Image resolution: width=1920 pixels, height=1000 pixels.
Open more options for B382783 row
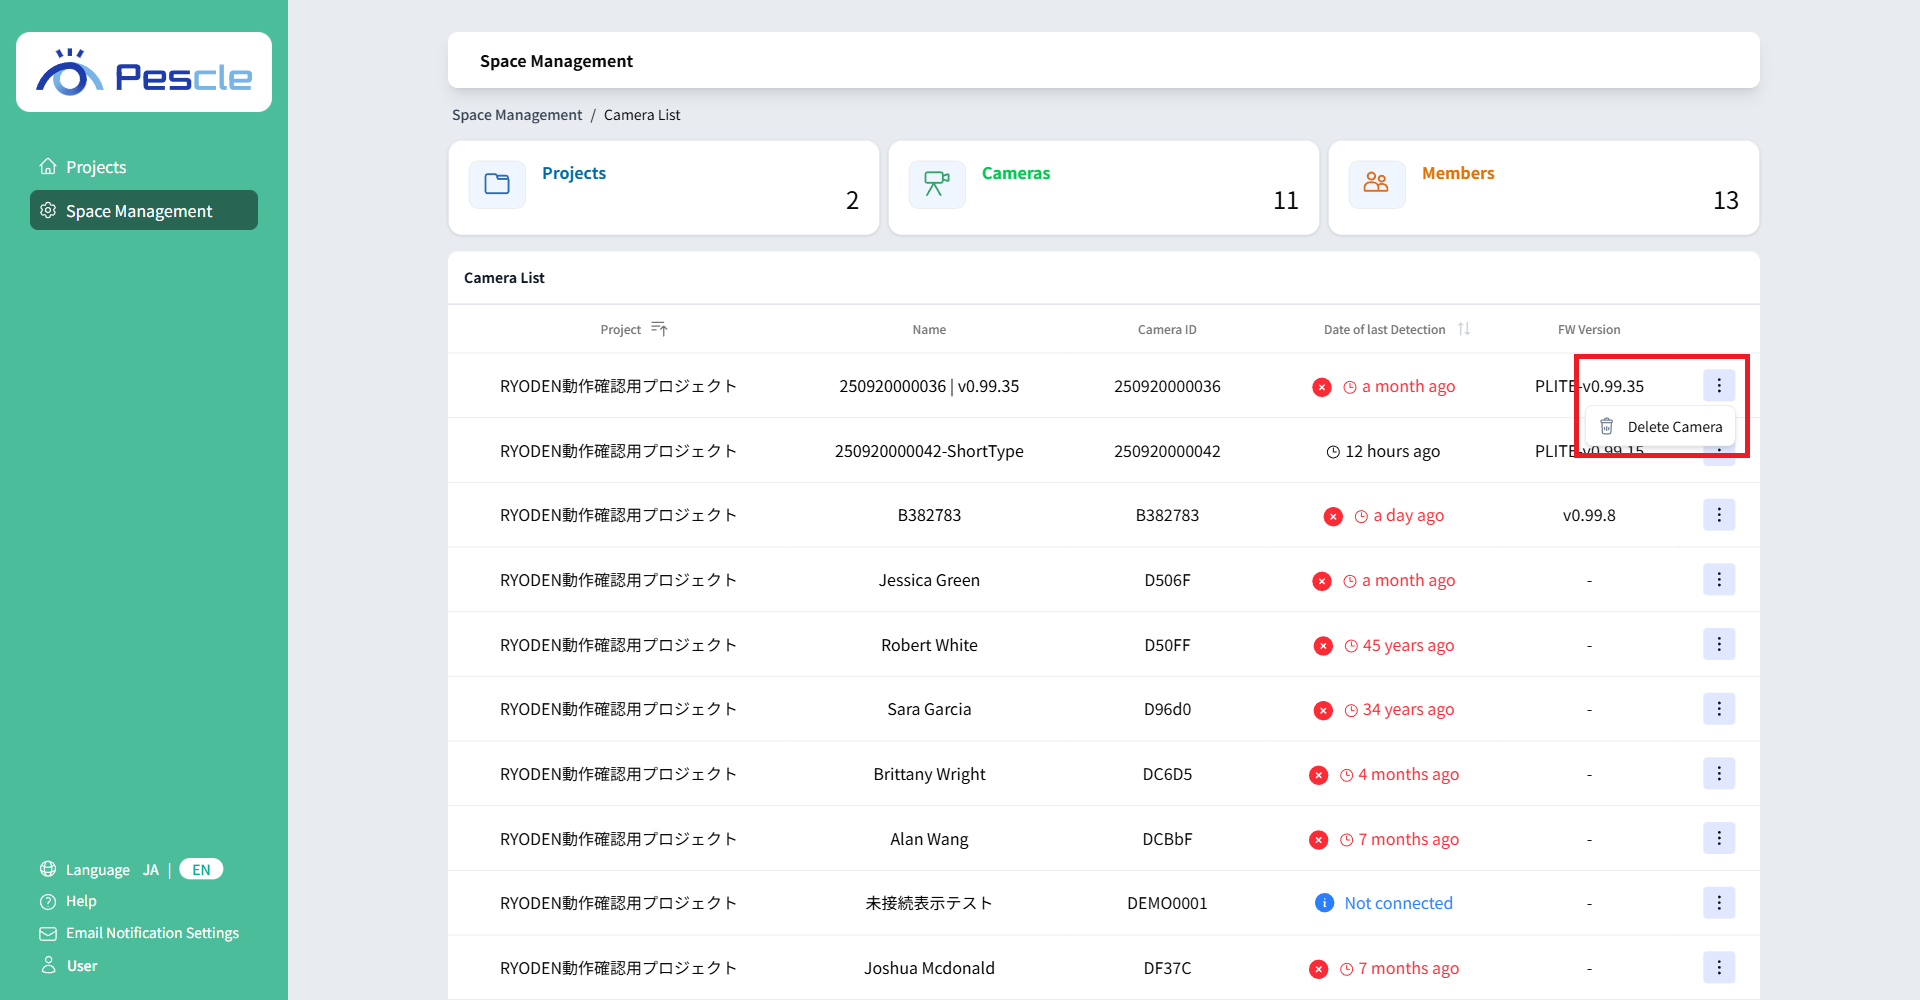pyautogui.click(x=1719, y=515)
